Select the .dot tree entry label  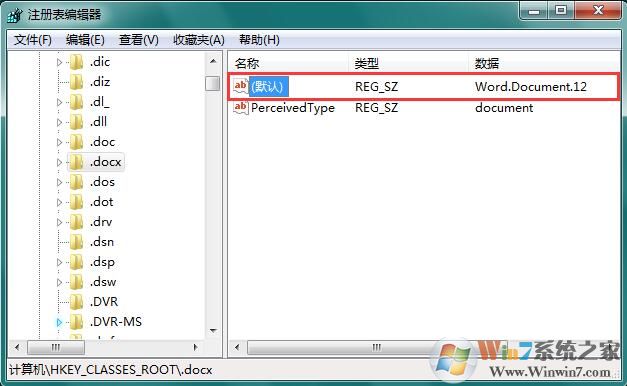(102, 202)
